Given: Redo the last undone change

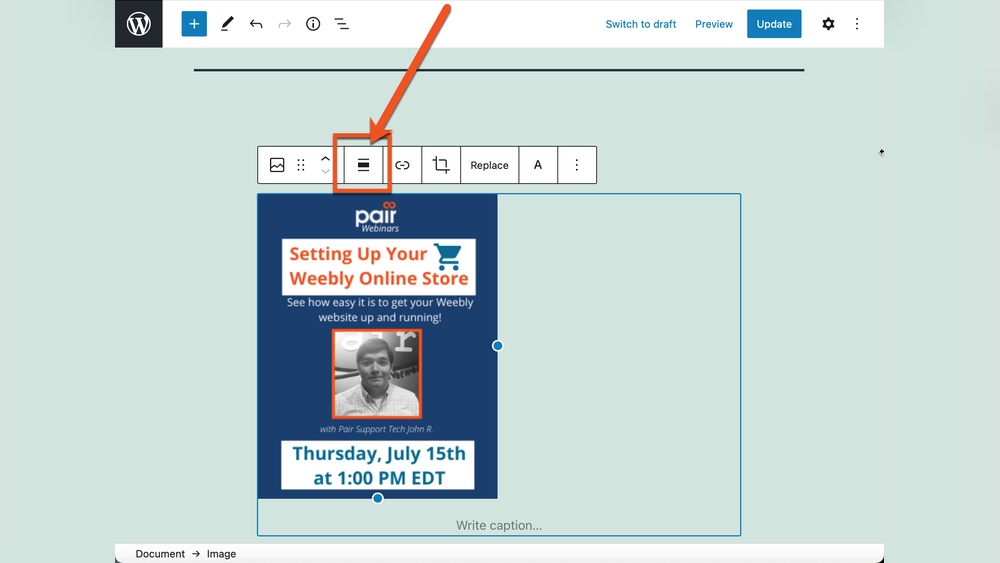Looking at the screenshot, I should (284, 24).
